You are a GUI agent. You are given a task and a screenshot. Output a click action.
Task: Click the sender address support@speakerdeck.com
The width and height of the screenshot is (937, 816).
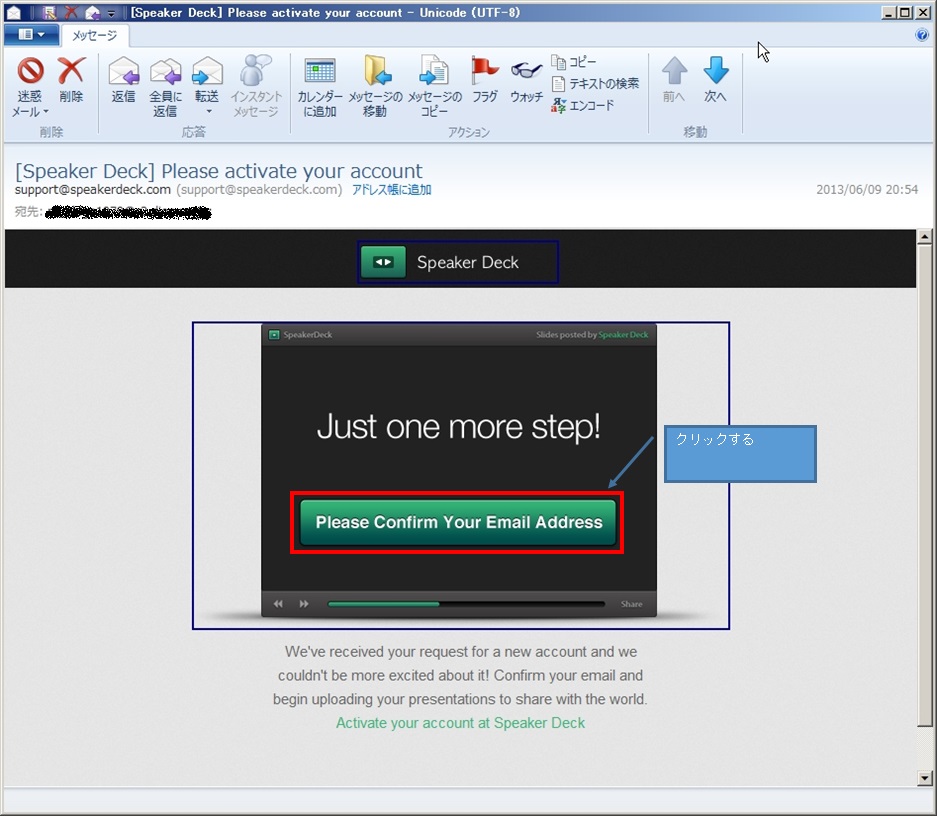click(x=93, y=190)
